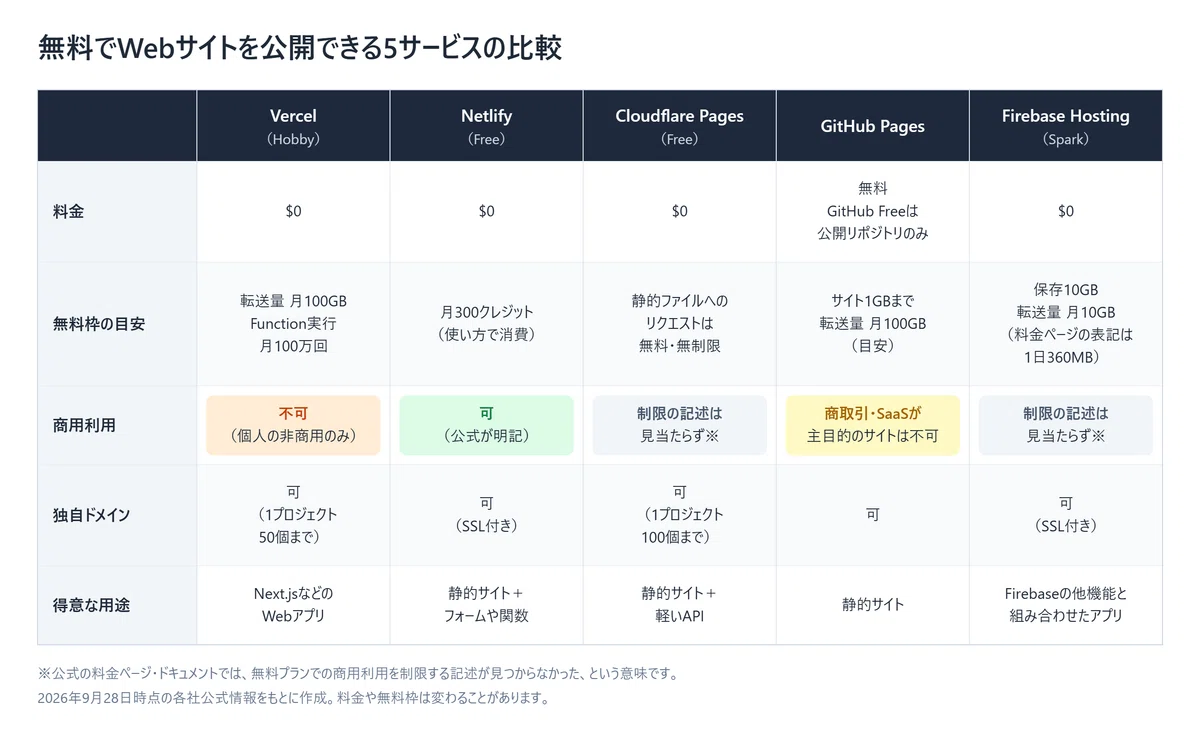Click Firebase's 制限の記述は見当たらず badge

pyautogui.click(x=1066, y=425)
